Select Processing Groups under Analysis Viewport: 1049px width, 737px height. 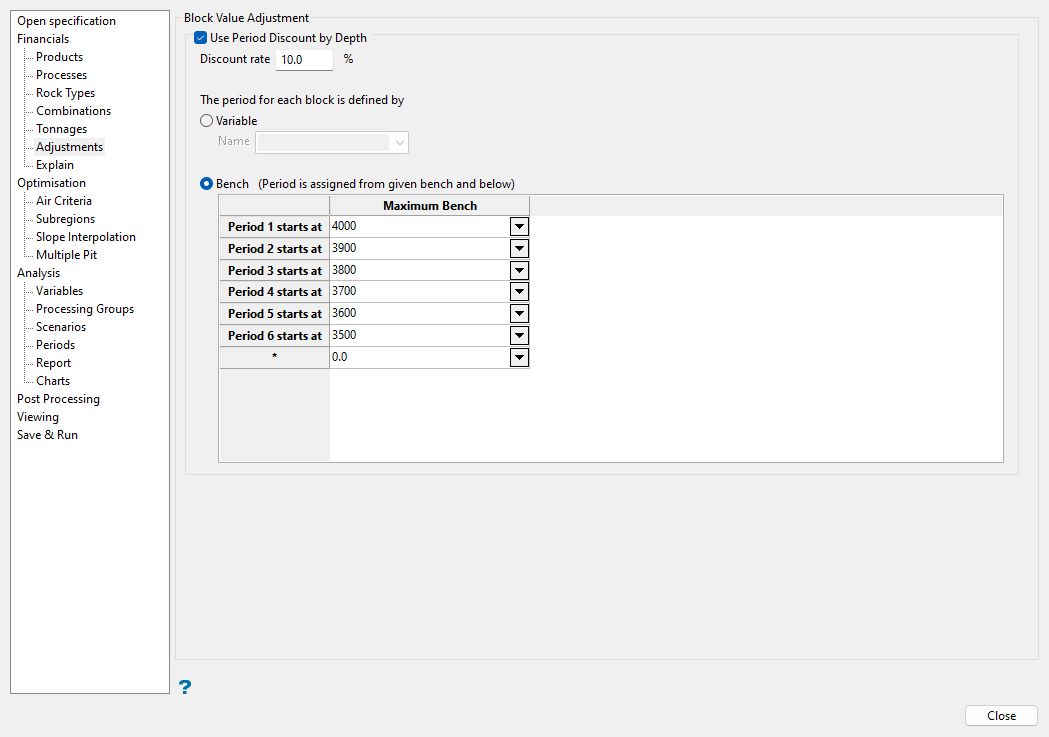point(84,309)
